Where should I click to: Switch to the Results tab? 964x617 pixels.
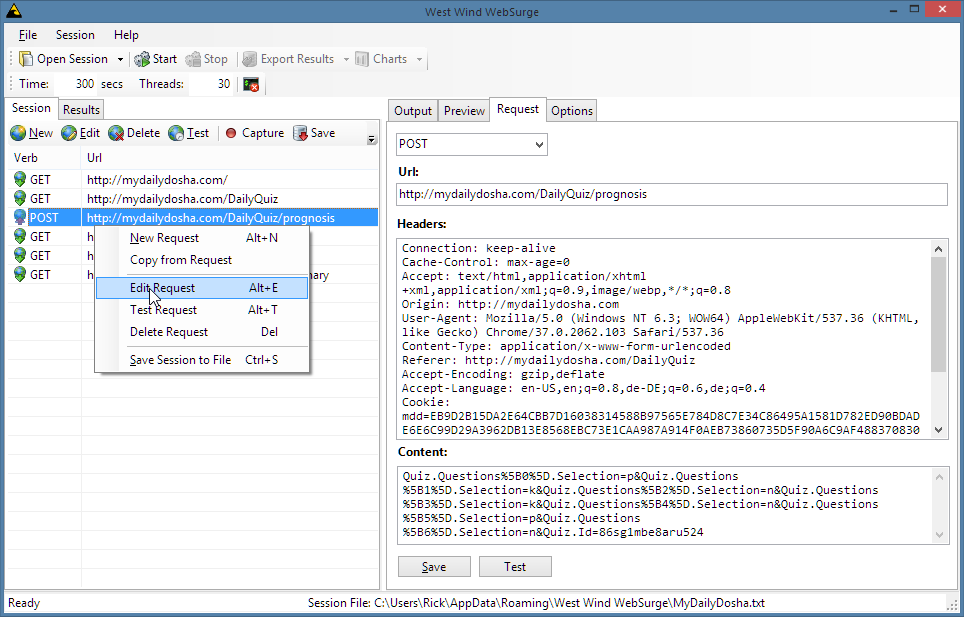(x=81, y=110)
